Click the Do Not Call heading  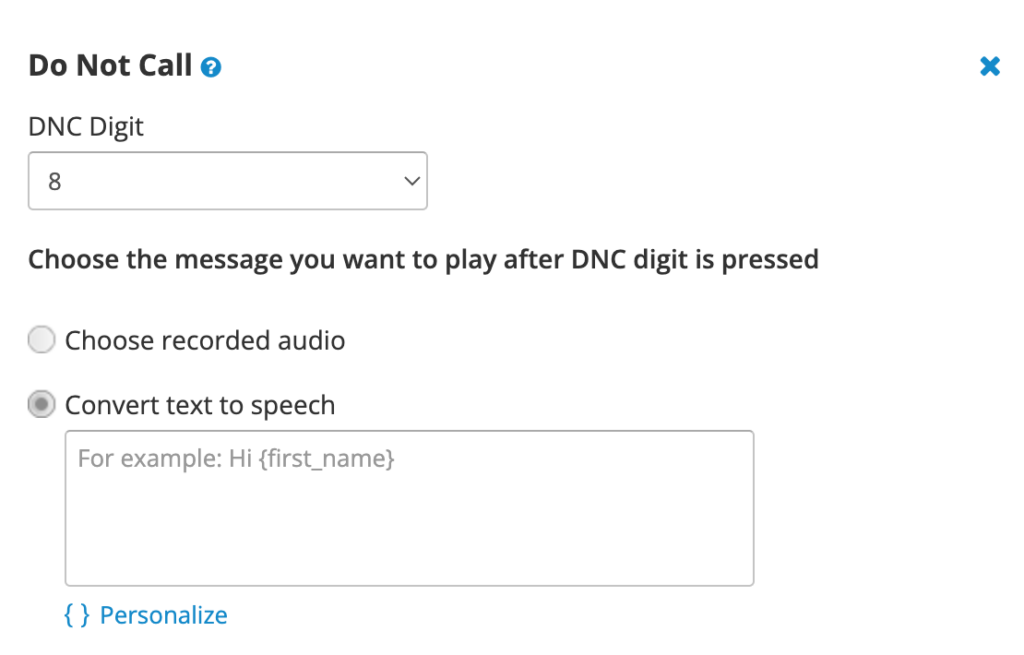[110, 65]
